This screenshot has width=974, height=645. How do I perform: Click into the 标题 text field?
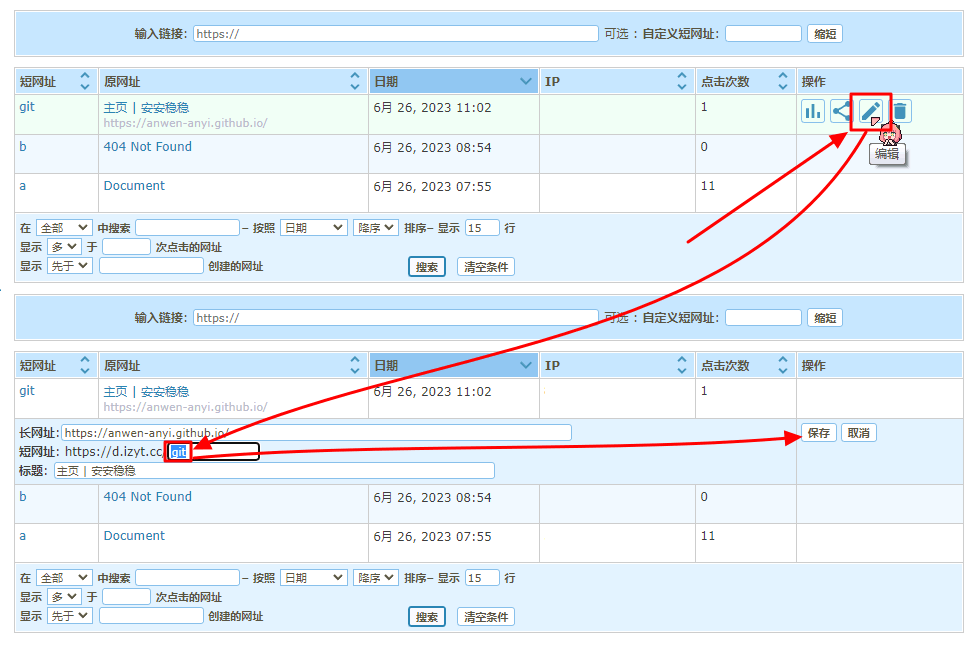coord(274,471)
